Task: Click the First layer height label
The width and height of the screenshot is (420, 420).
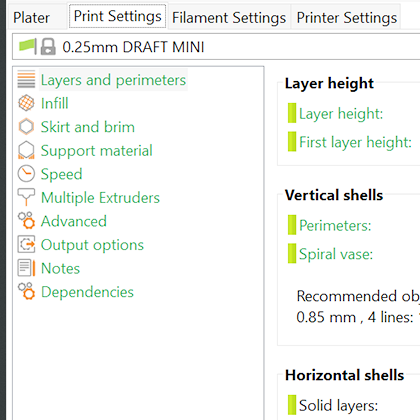Action: point(355,142)
